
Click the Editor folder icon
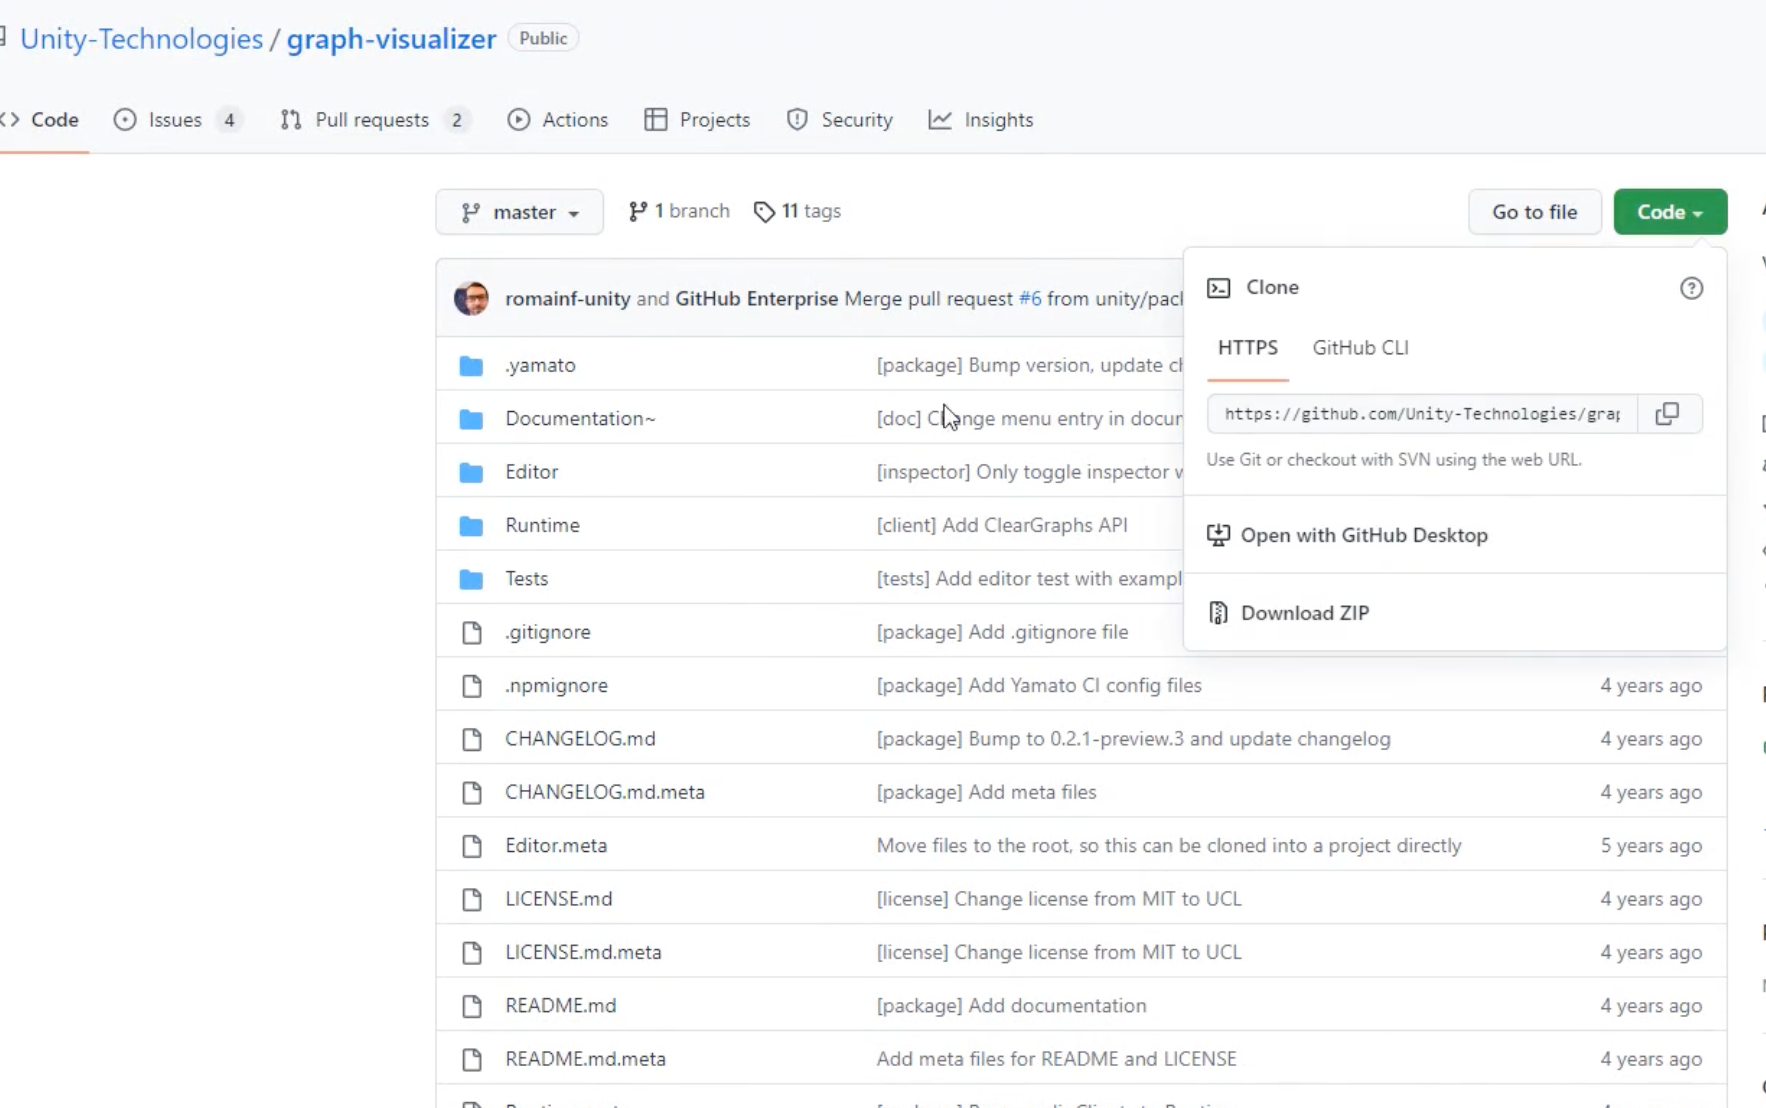pyautogui.click(x=471, y=472)
